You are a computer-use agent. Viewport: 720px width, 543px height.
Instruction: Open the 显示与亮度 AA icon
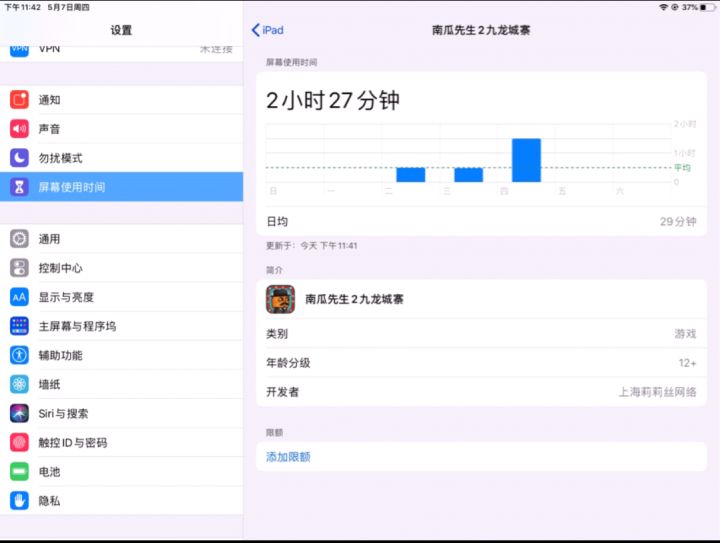(x=19, y=297)
